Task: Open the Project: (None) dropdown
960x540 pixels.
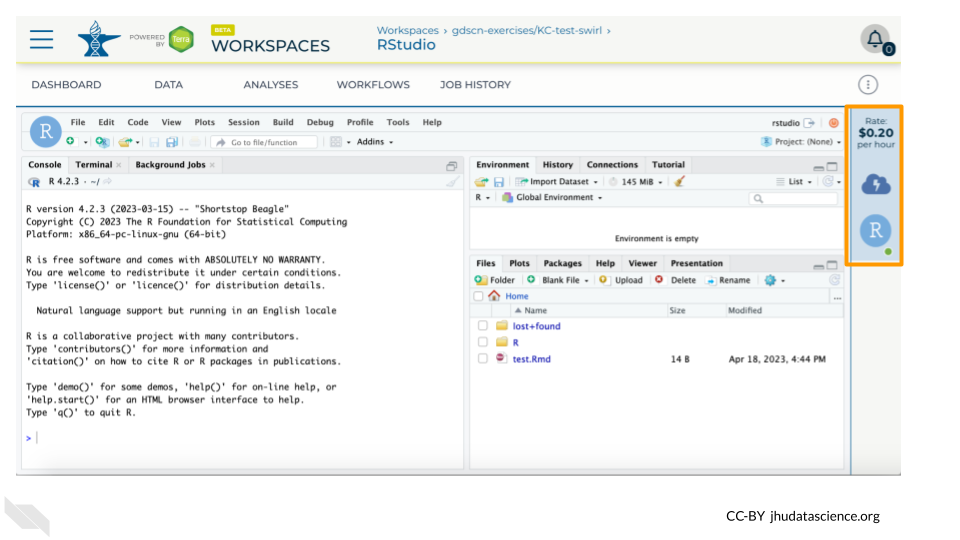Action: 801,141
